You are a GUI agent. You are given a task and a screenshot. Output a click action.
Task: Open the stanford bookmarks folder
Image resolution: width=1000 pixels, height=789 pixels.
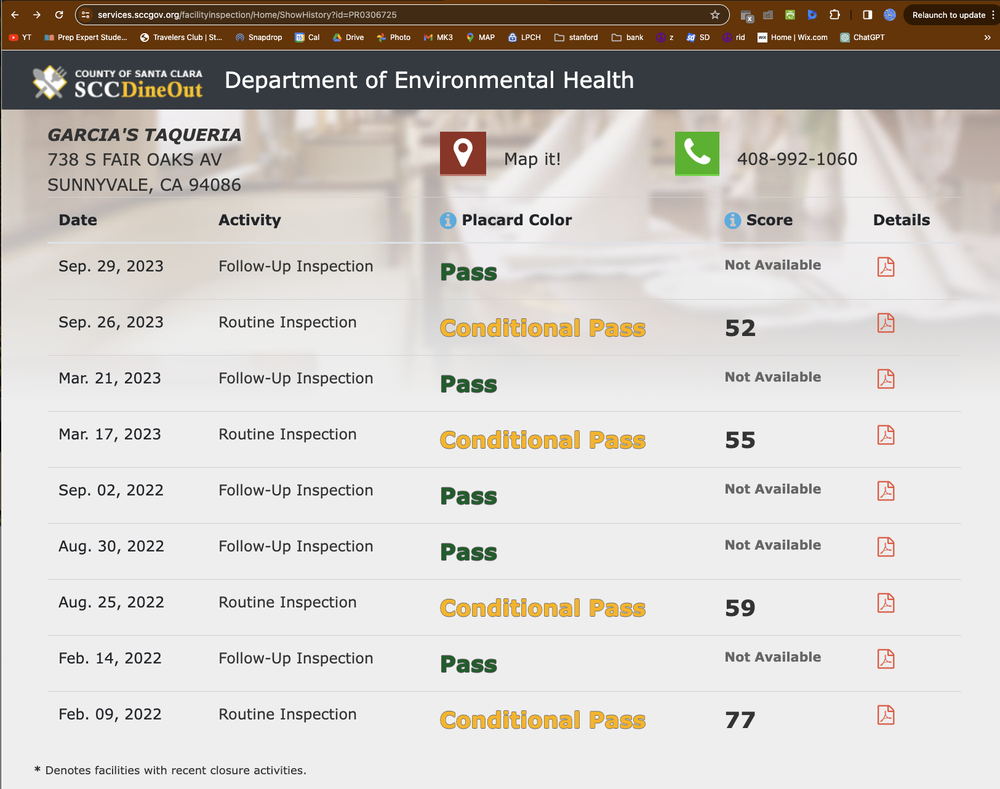(575, 37)
